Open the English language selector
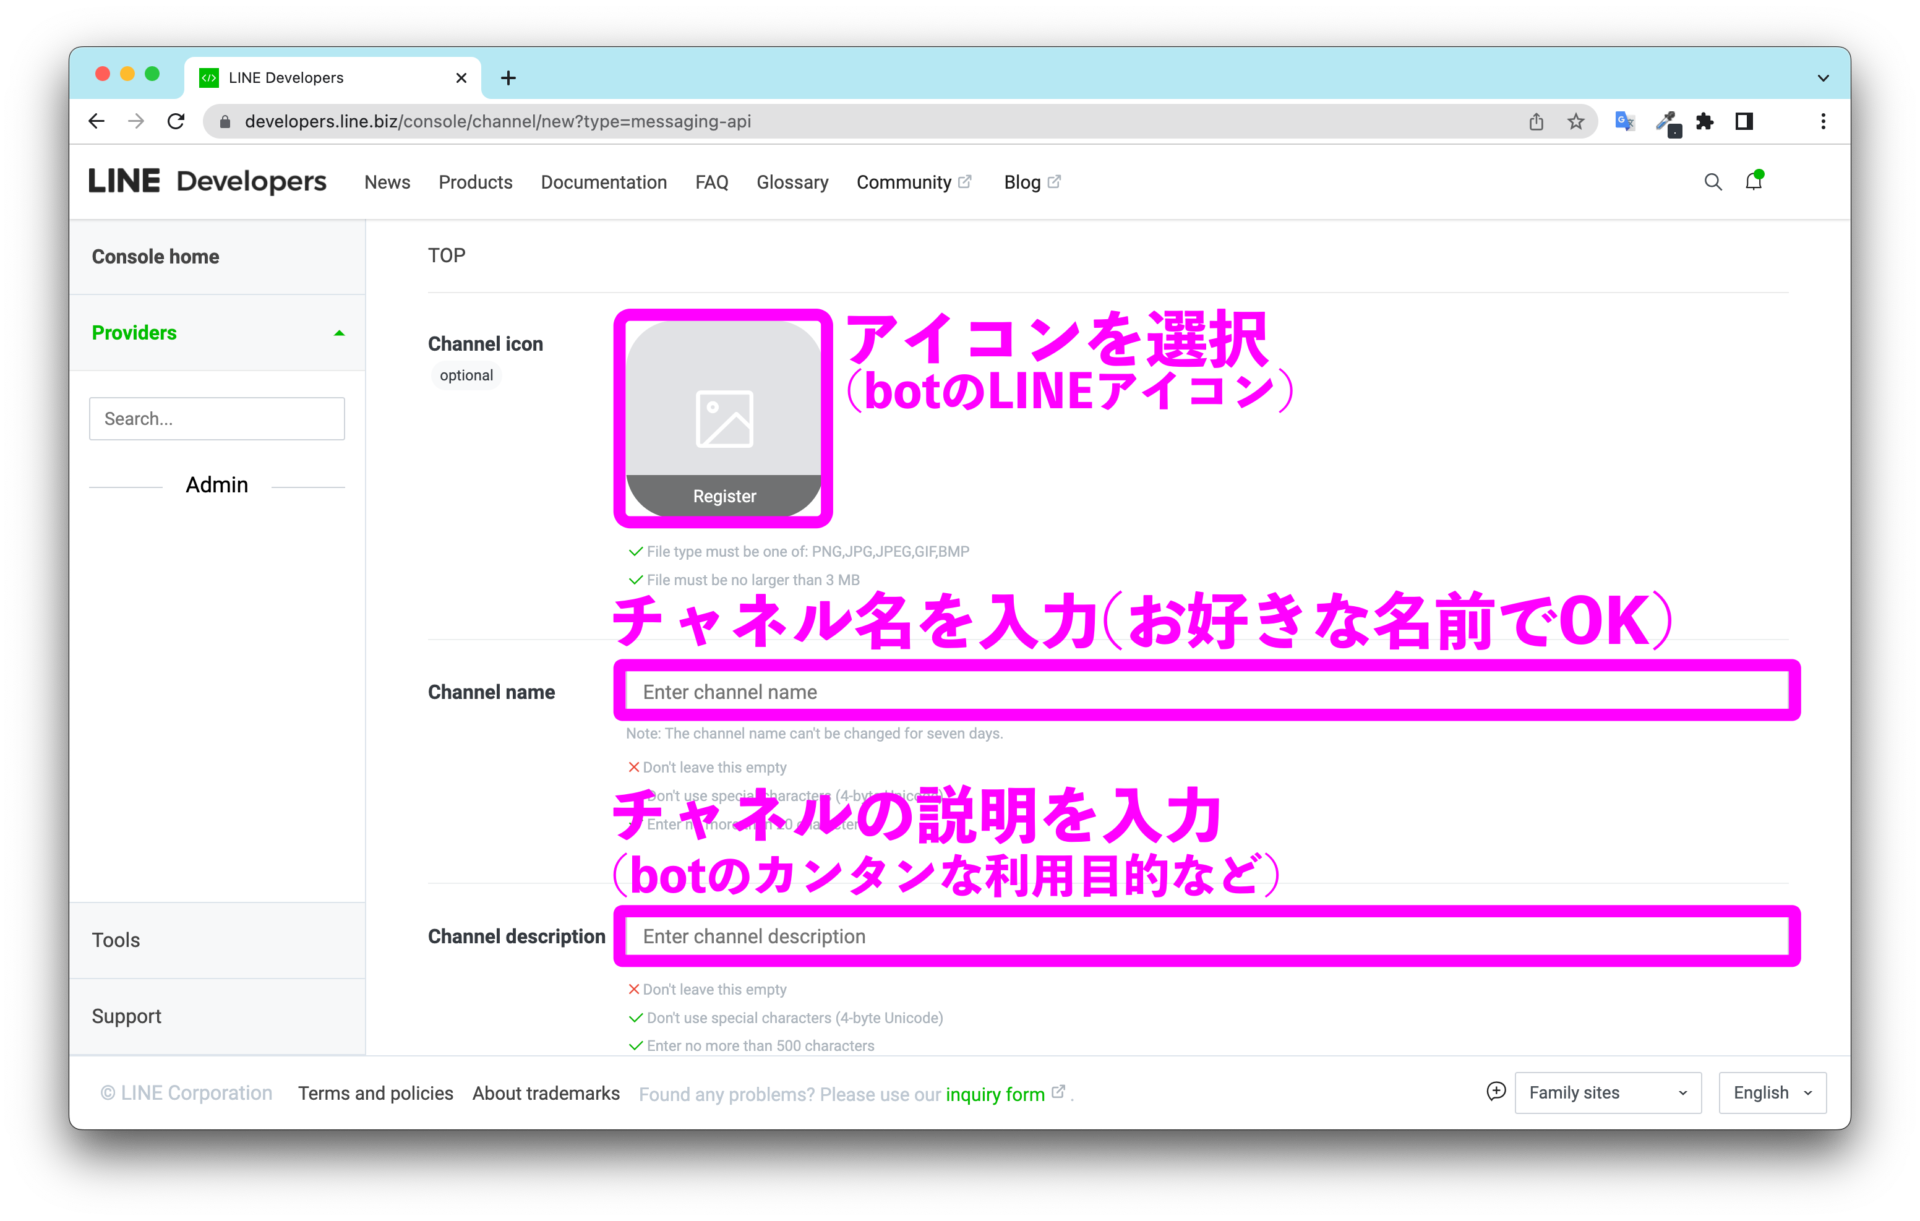 [1771, 1092]
